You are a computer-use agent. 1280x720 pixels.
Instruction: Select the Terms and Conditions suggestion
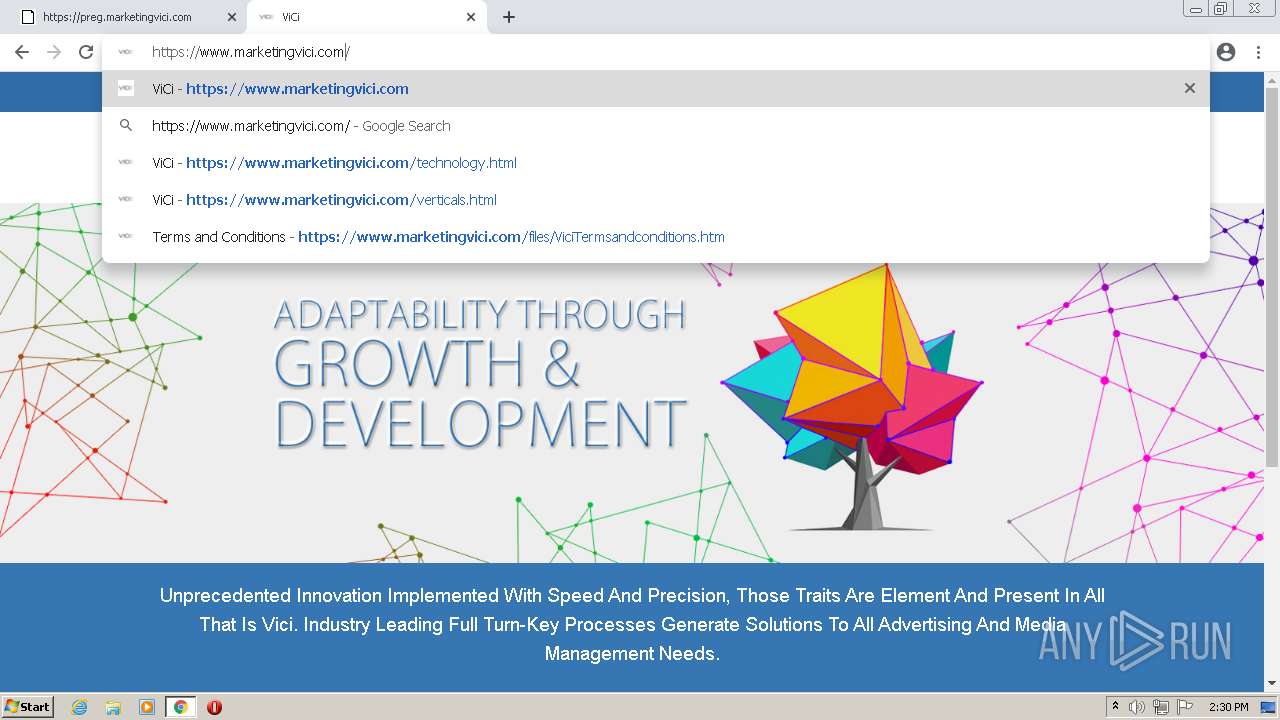click(x=655, y=236)
